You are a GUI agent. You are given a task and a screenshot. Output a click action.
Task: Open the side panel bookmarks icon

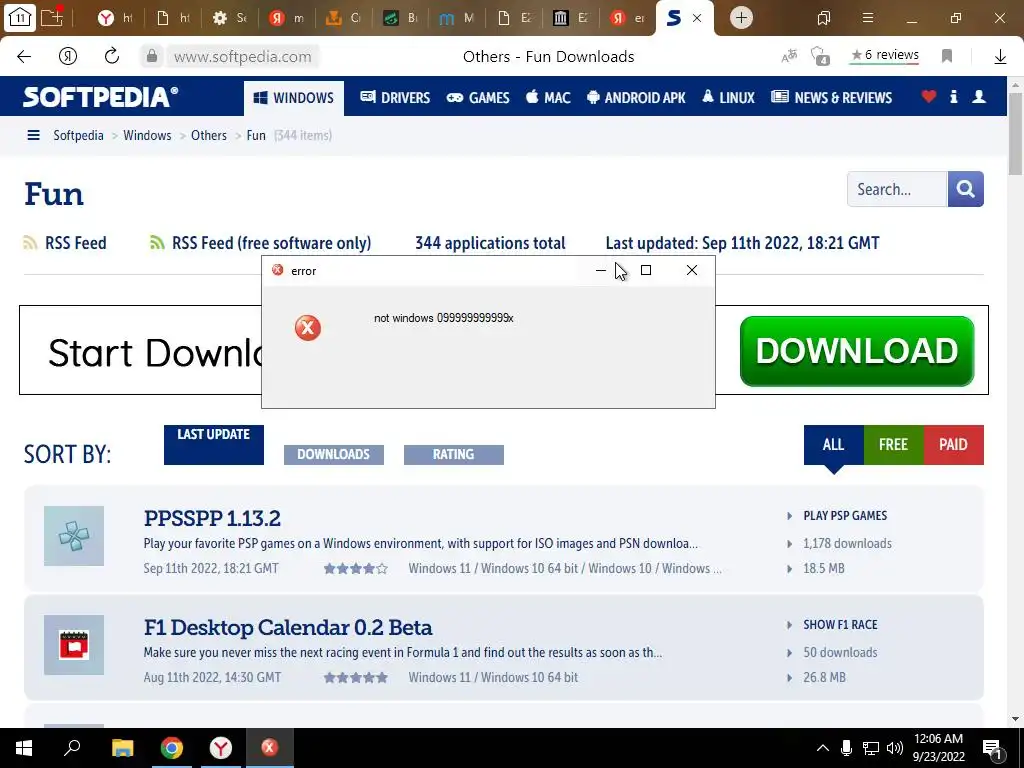(x=824, y=18)
